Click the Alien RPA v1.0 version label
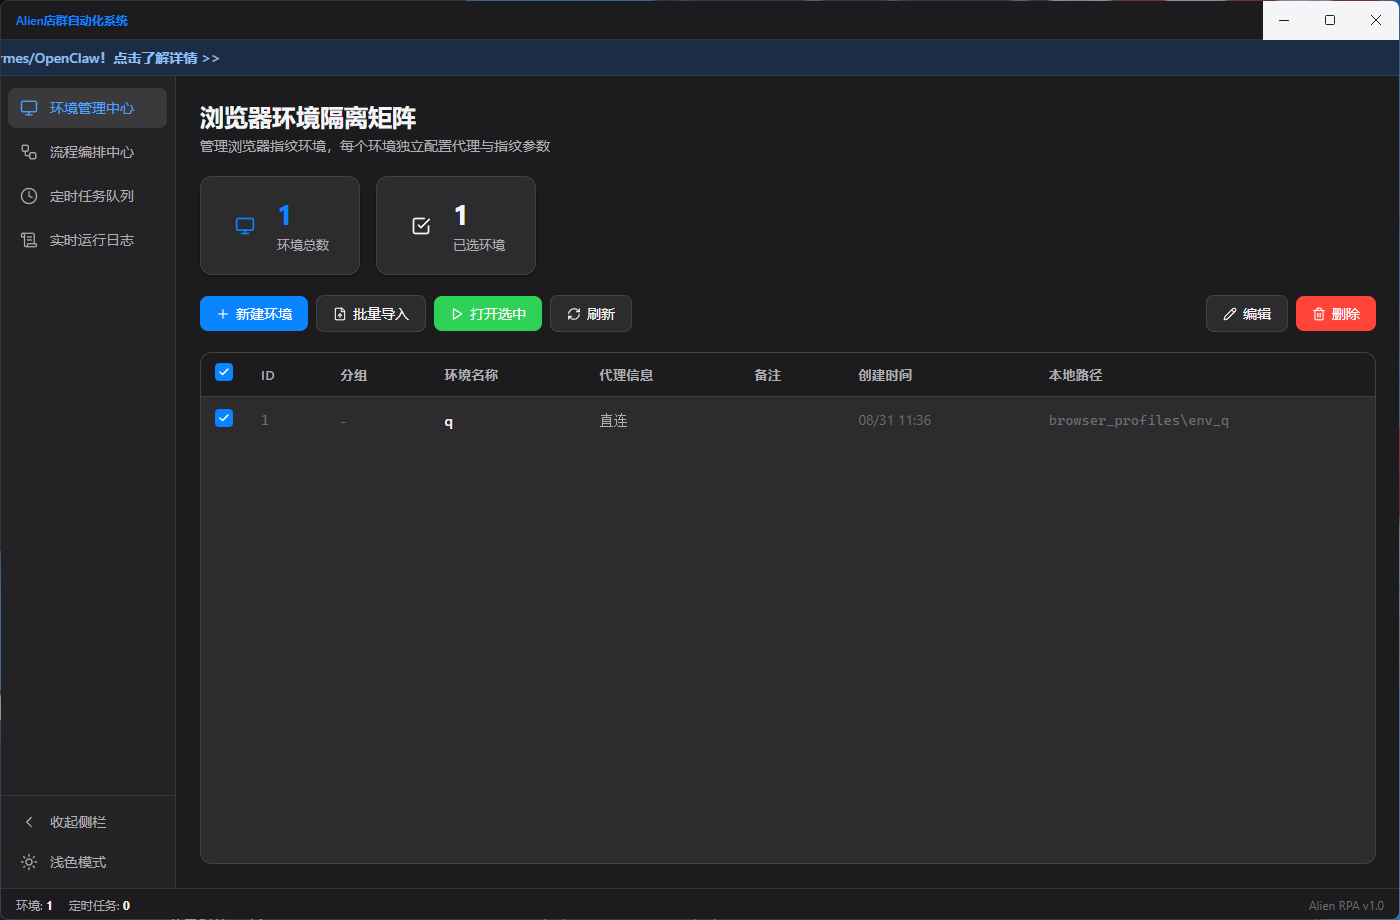1400x920 pixels. pyautogui.click(x=1346, y=906)
